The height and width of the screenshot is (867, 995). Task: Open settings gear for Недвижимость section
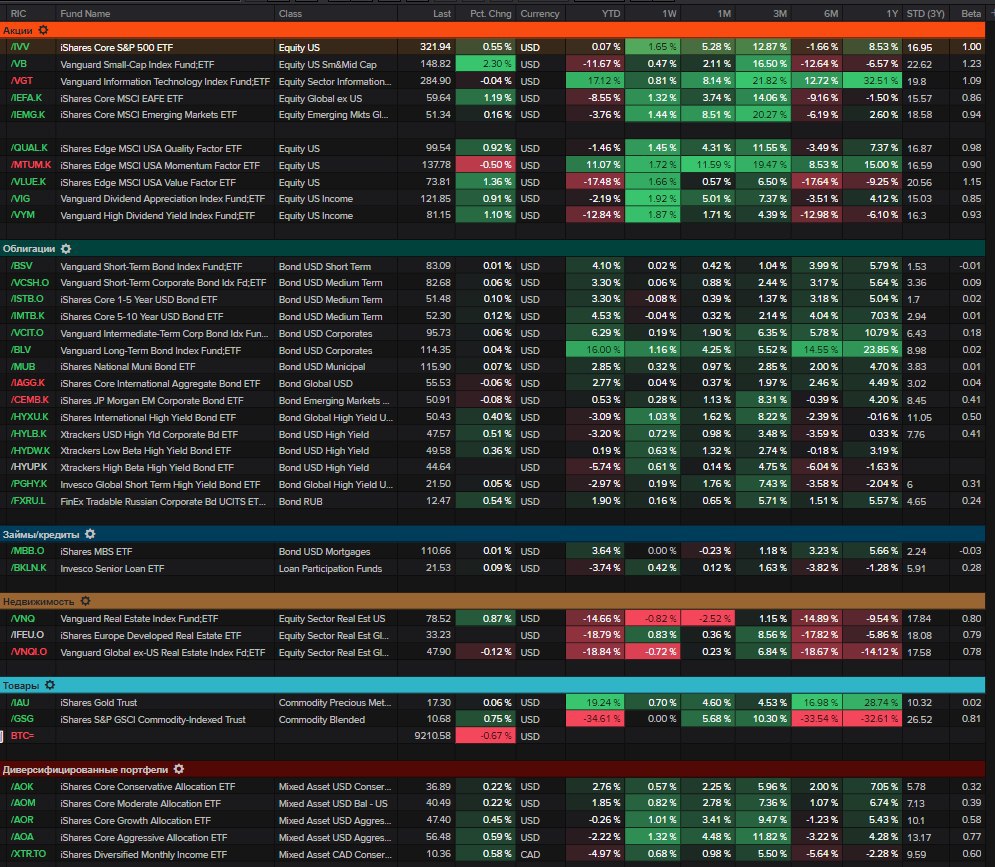[x=86, y=601]
